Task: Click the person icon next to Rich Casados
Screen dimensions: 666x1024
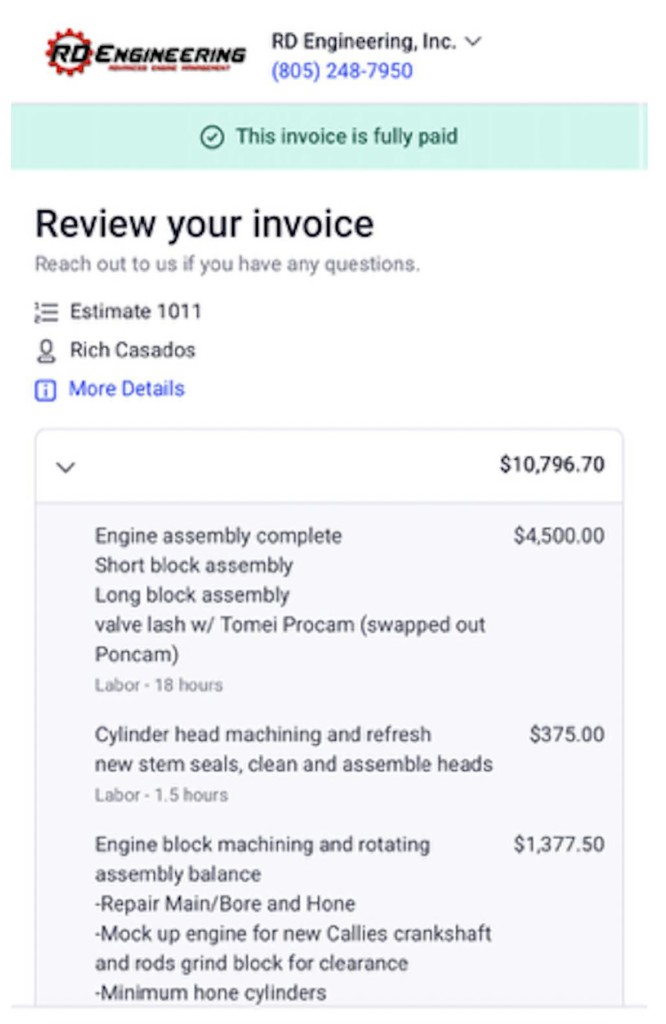Action: coord(45,351)
